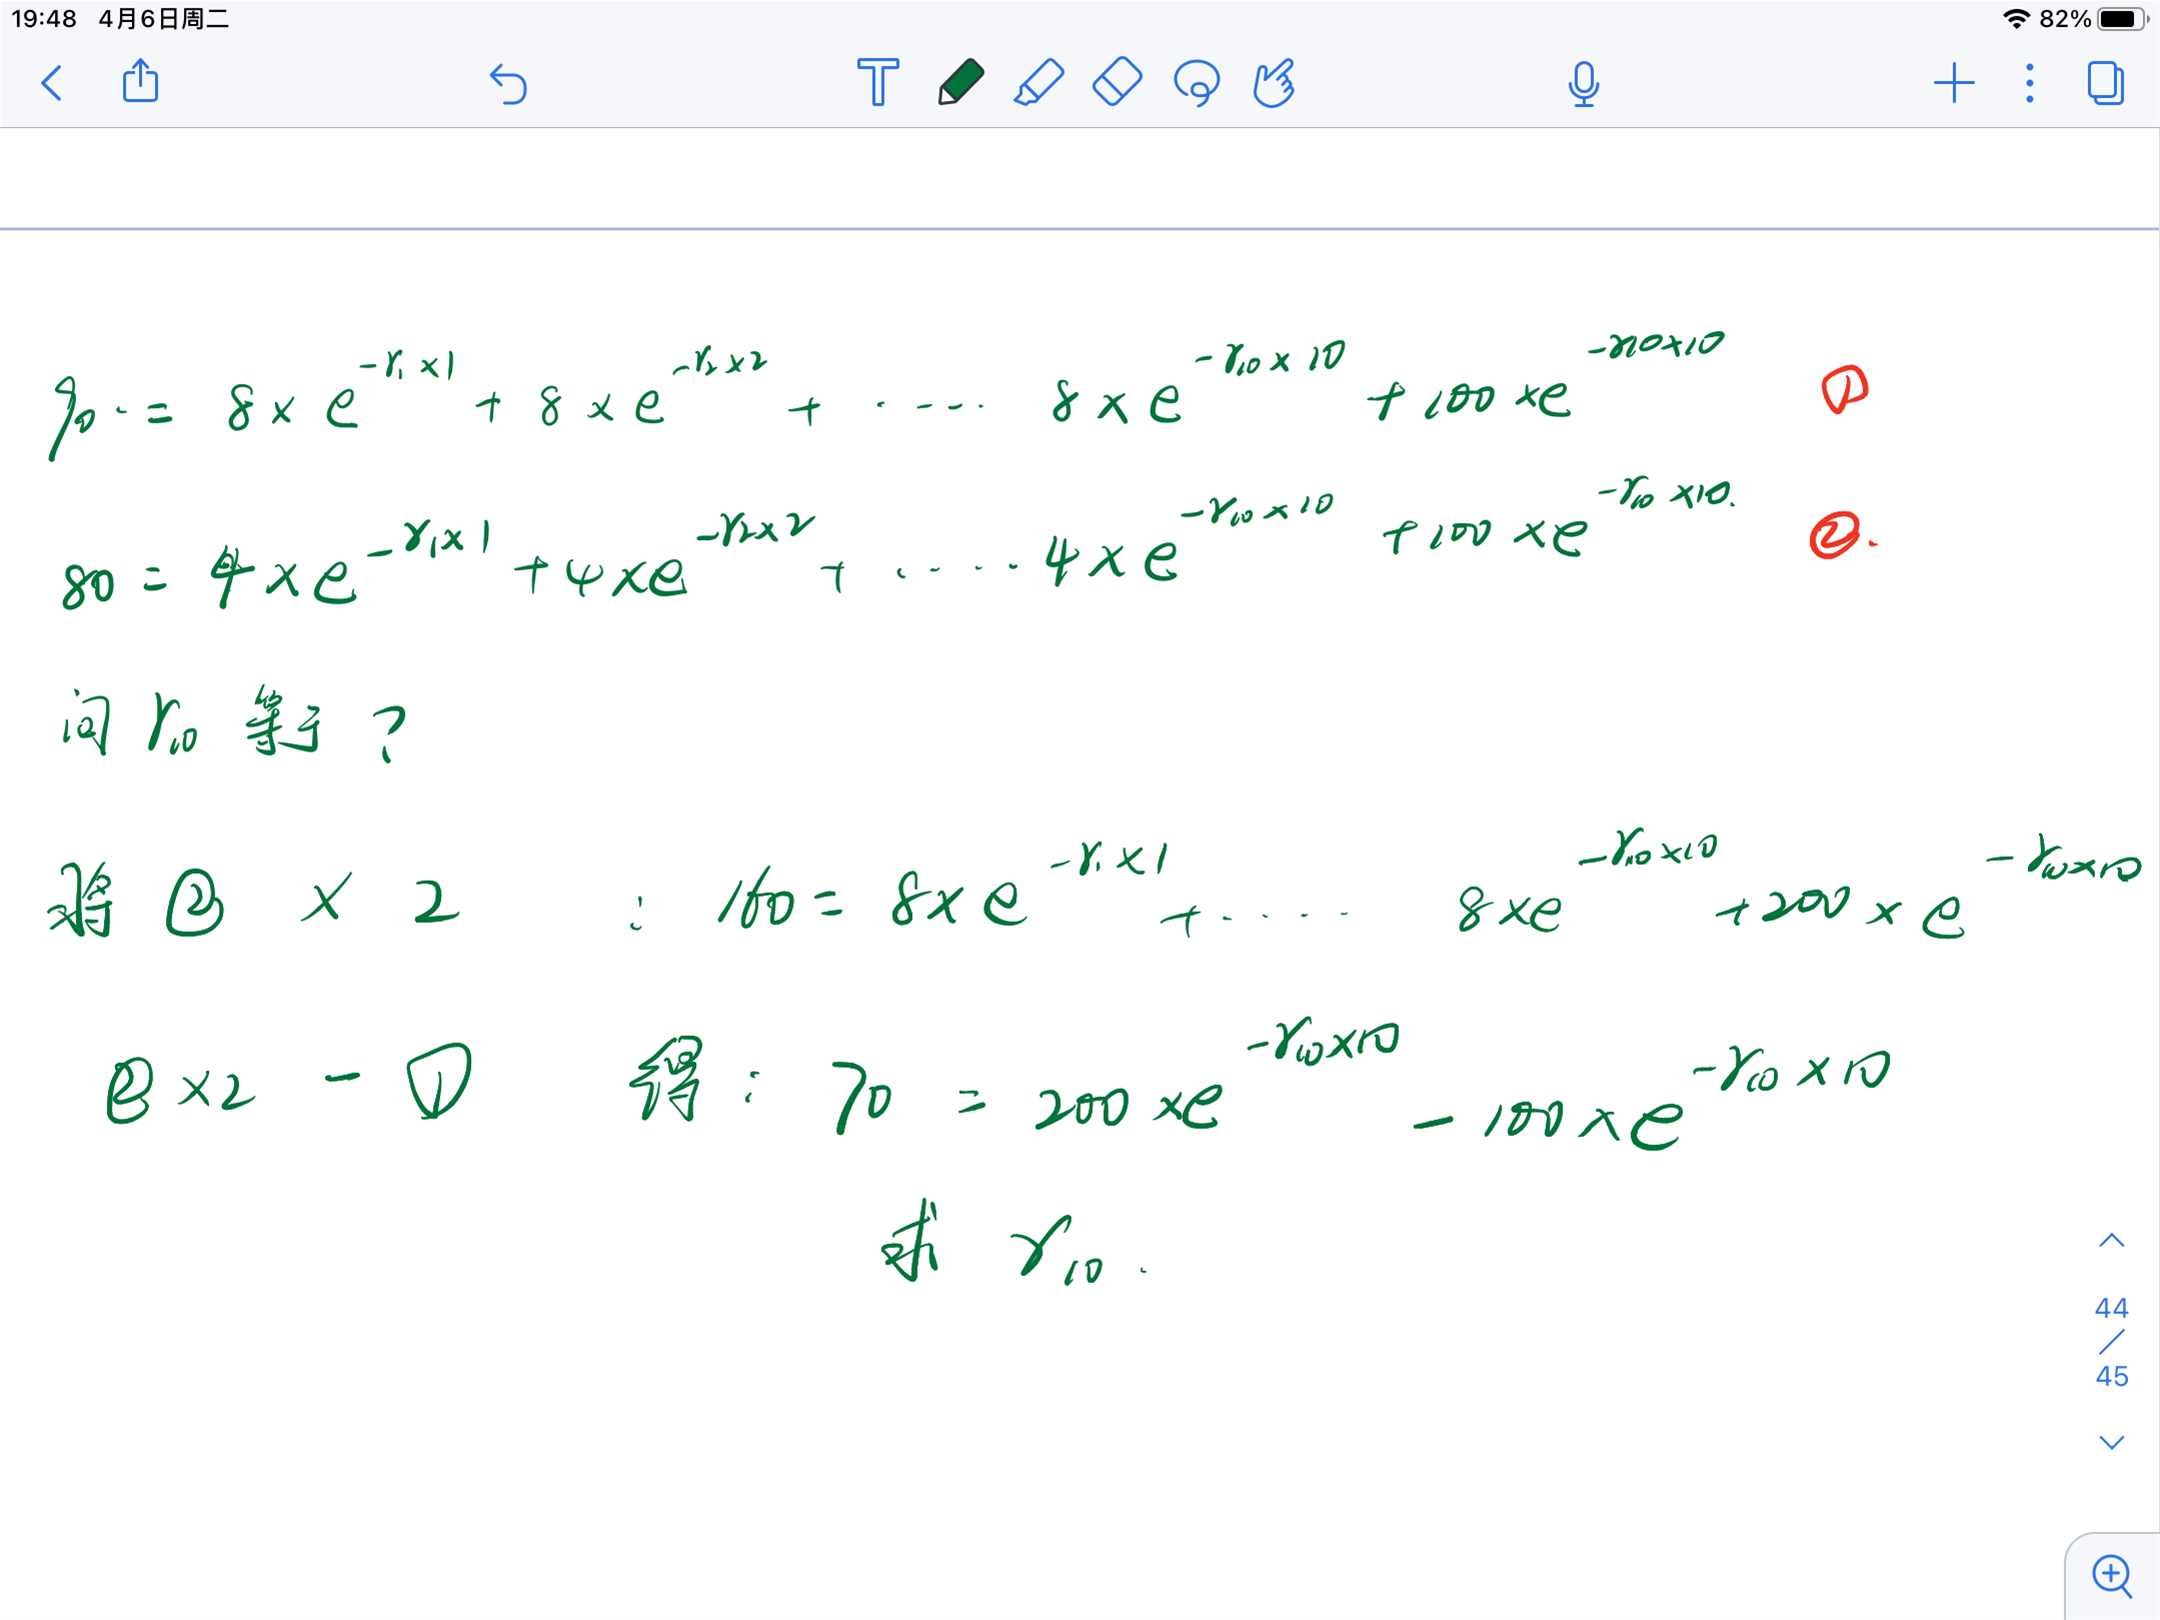Image resolution: width=2160 pixels, height=1620 pixels.
Task: Select the Highlighter tool
Action: tap(1039, 82)
